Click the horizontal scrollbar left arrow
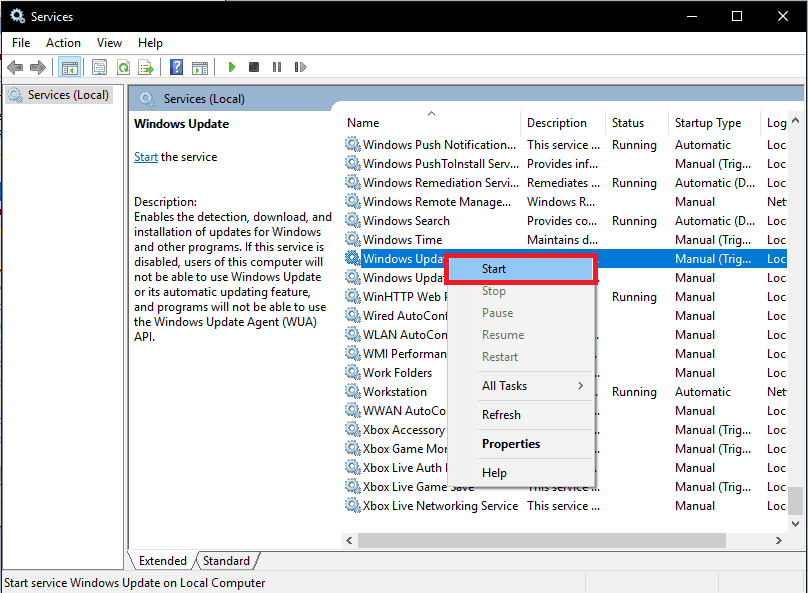 click(349, 540)
